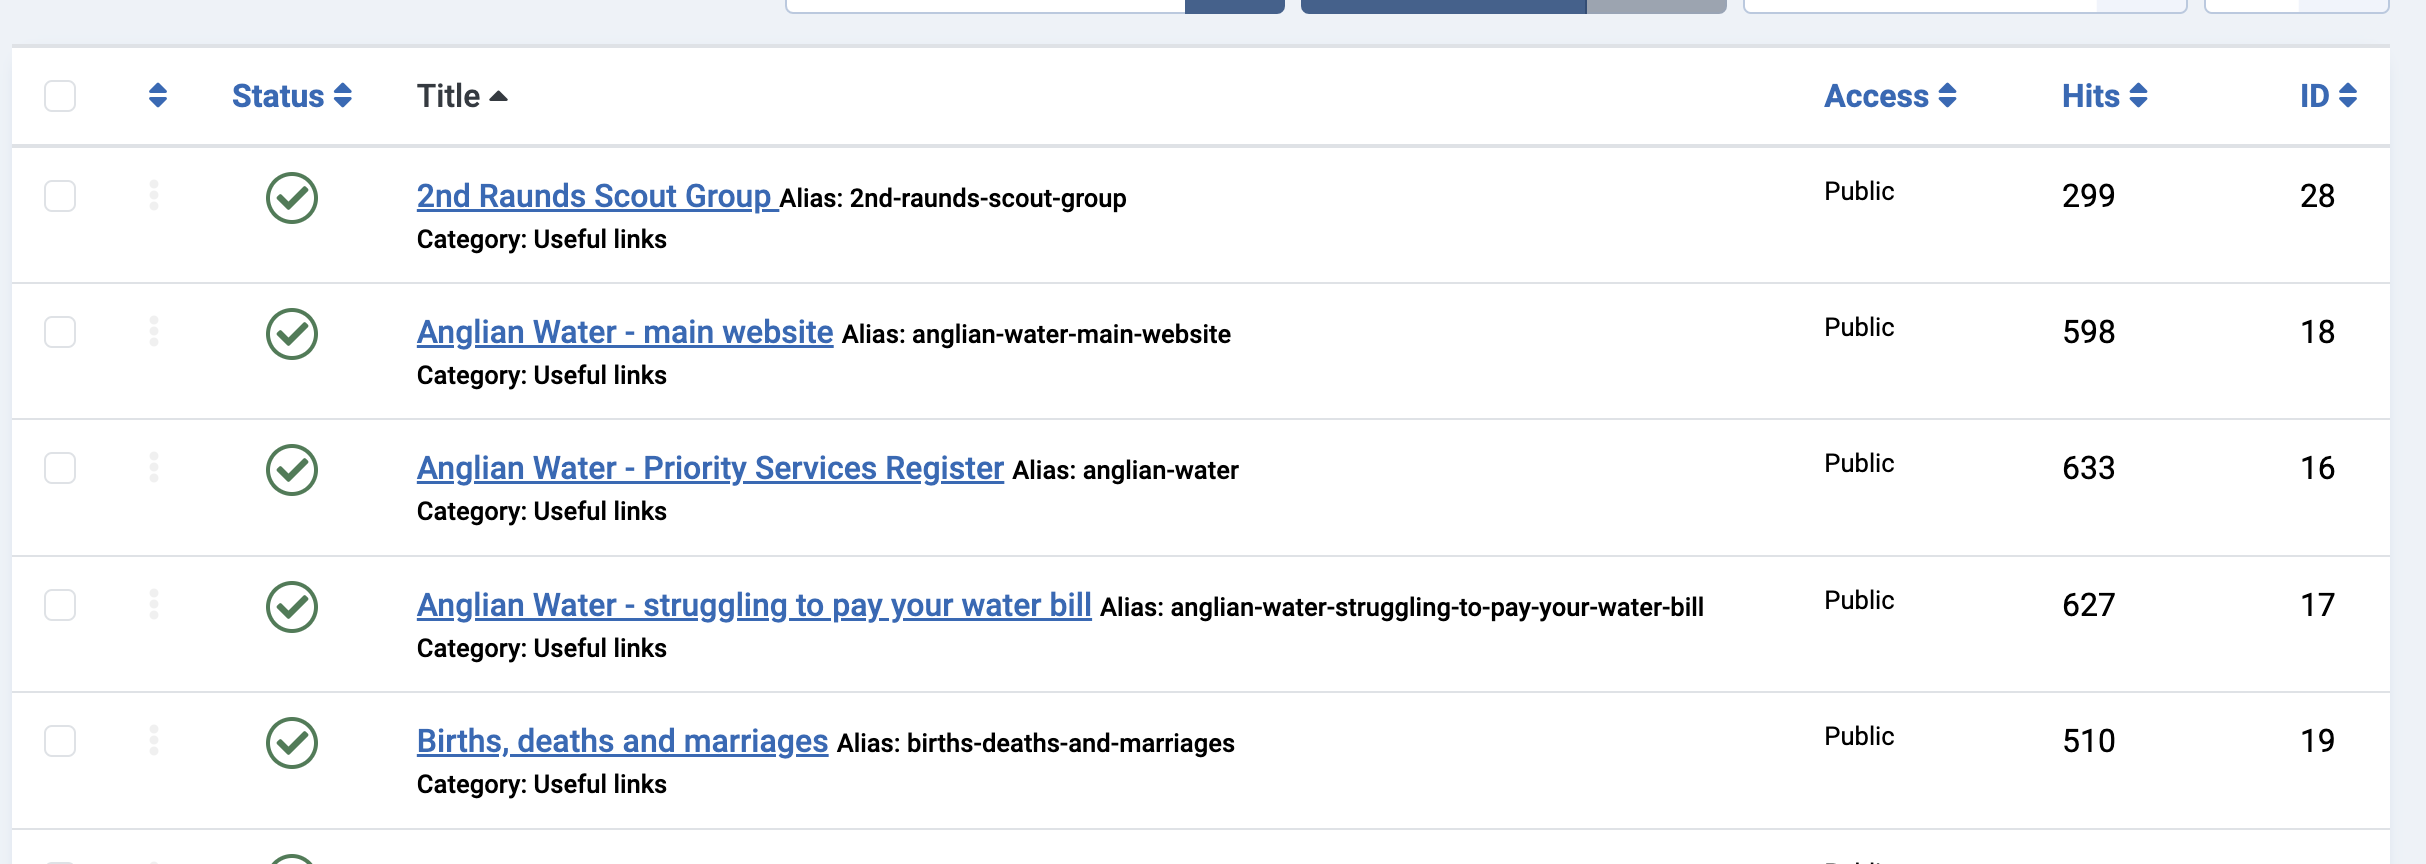
Task: Sort list by ID column
Action: [x=2328, y=96]
